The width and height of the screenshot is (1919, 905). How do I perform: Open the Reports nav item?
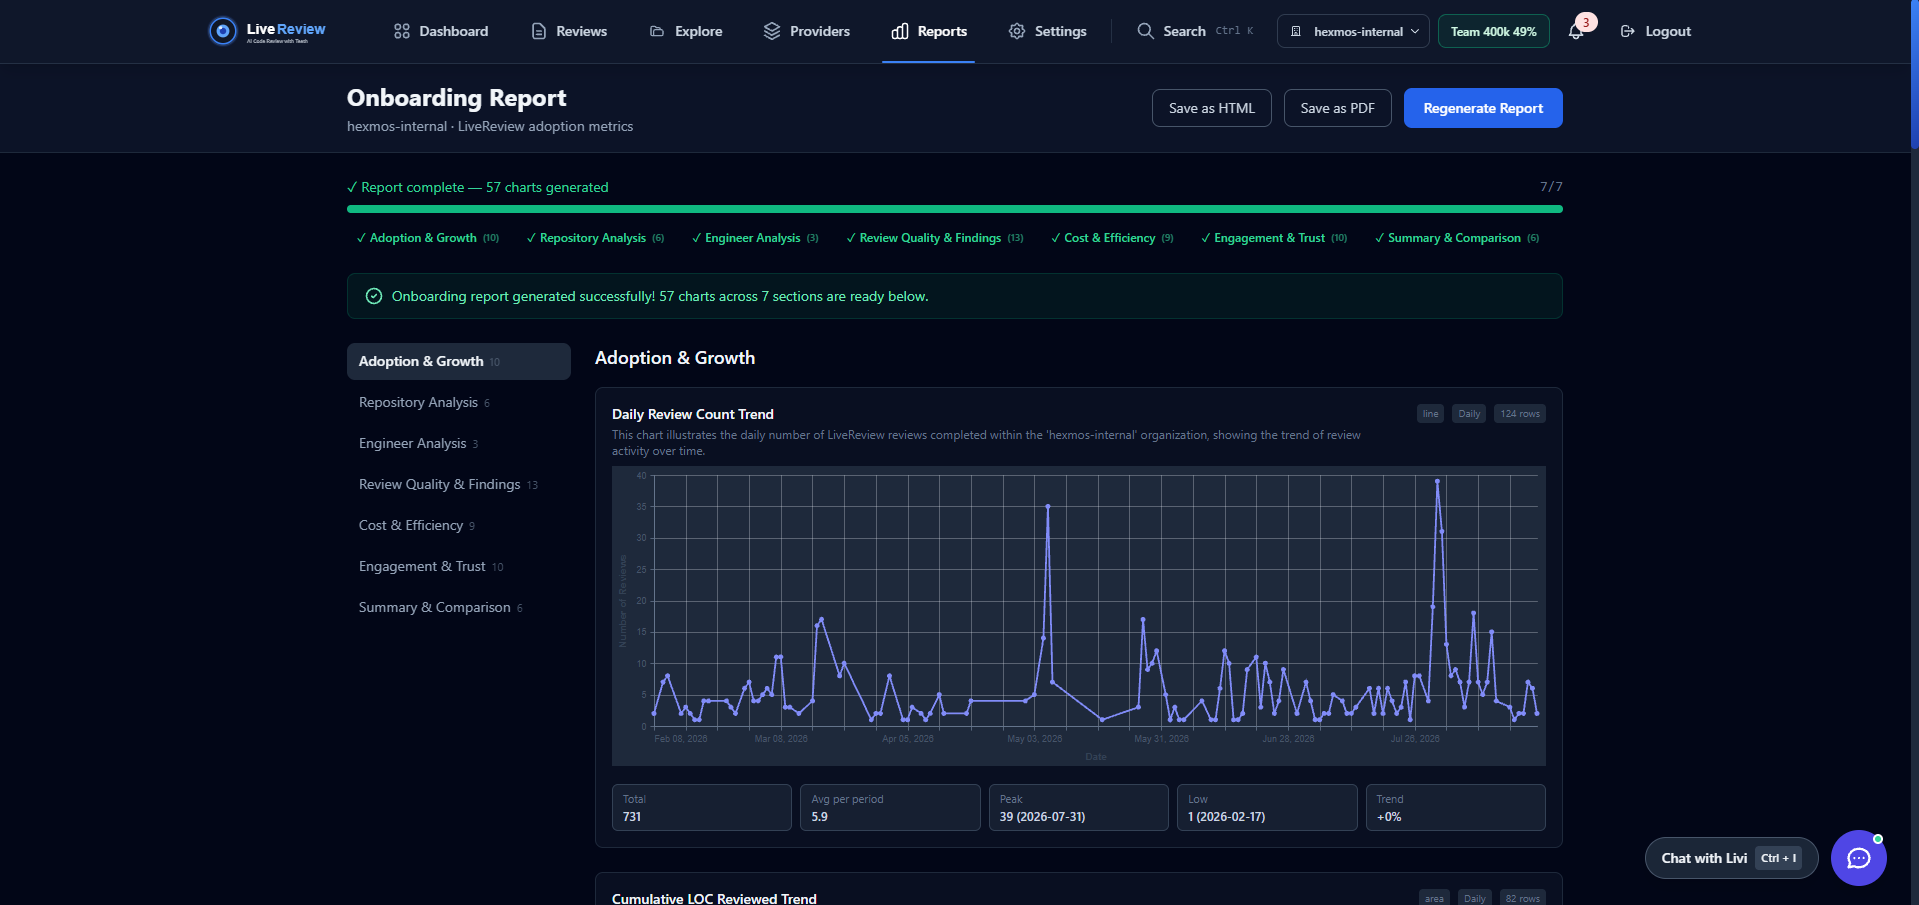(929, 31)
